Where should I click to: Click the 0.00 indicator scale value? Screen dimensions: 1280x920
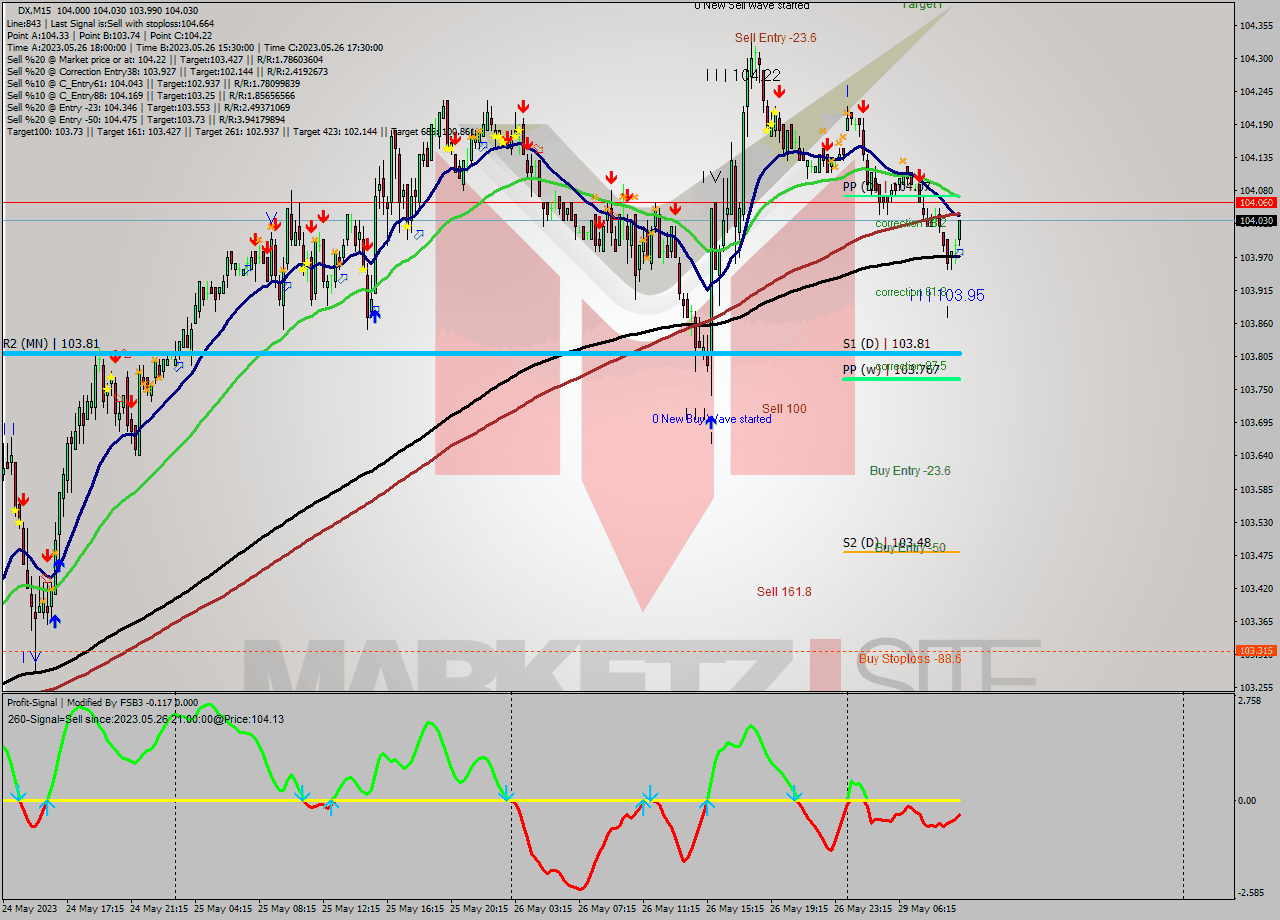click(1247, 800)
